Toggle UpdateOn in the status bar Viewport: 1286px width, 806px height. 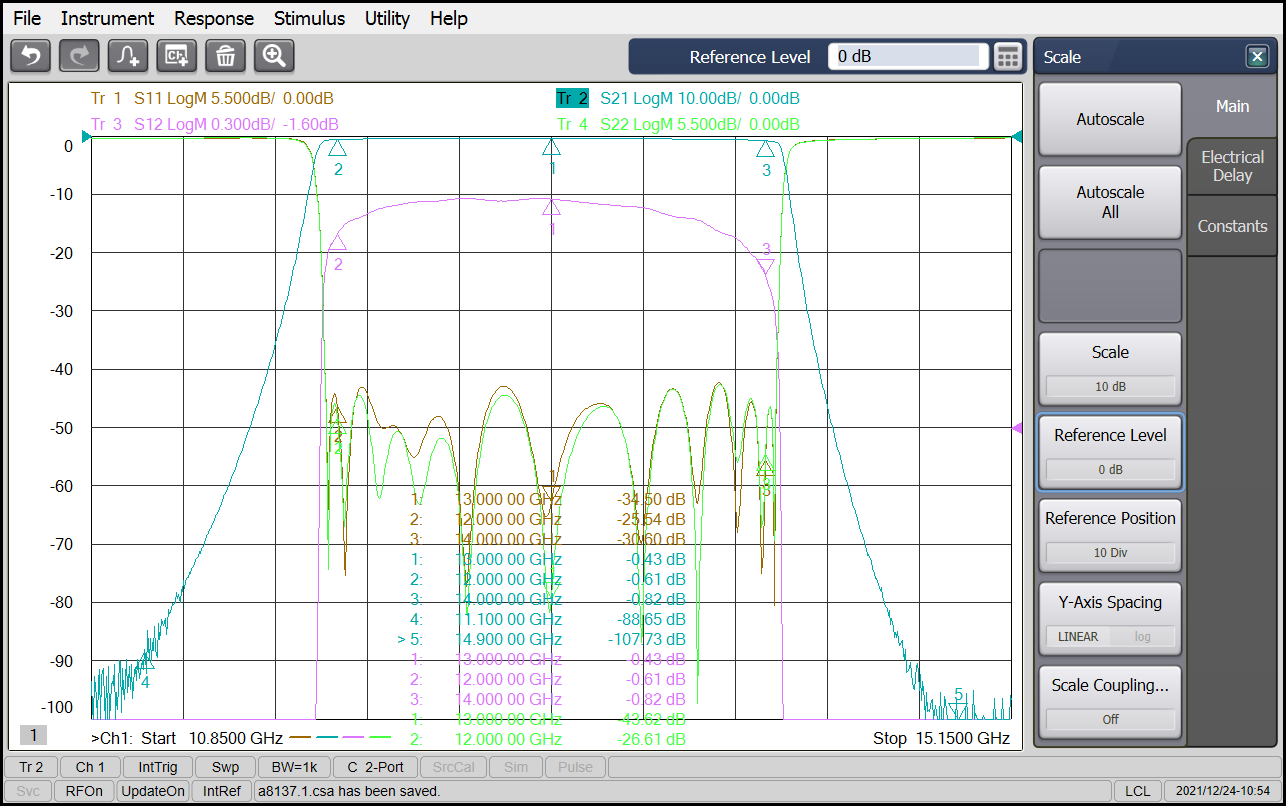pyautogui.click(x=153, y=791)
